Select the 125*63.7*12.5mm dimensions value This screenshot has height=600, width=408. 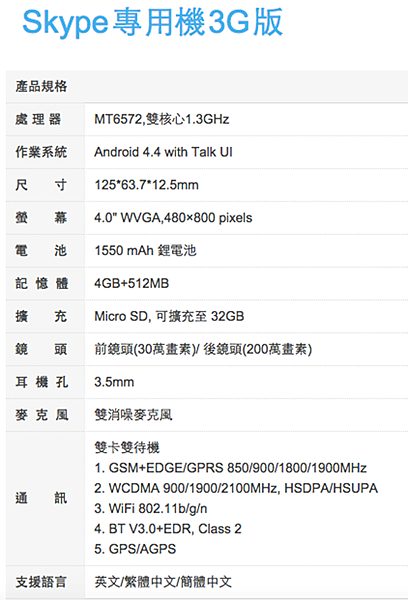pos(147,185)
